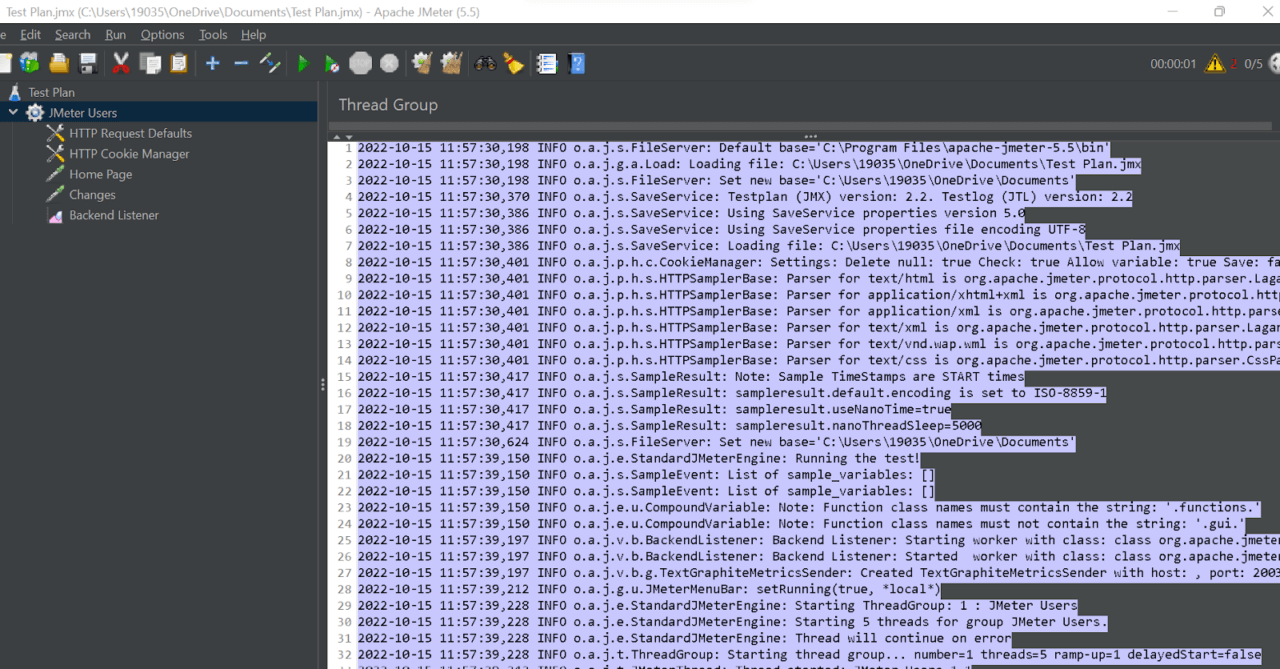Click the Cut icon in the toolbar

122,62
